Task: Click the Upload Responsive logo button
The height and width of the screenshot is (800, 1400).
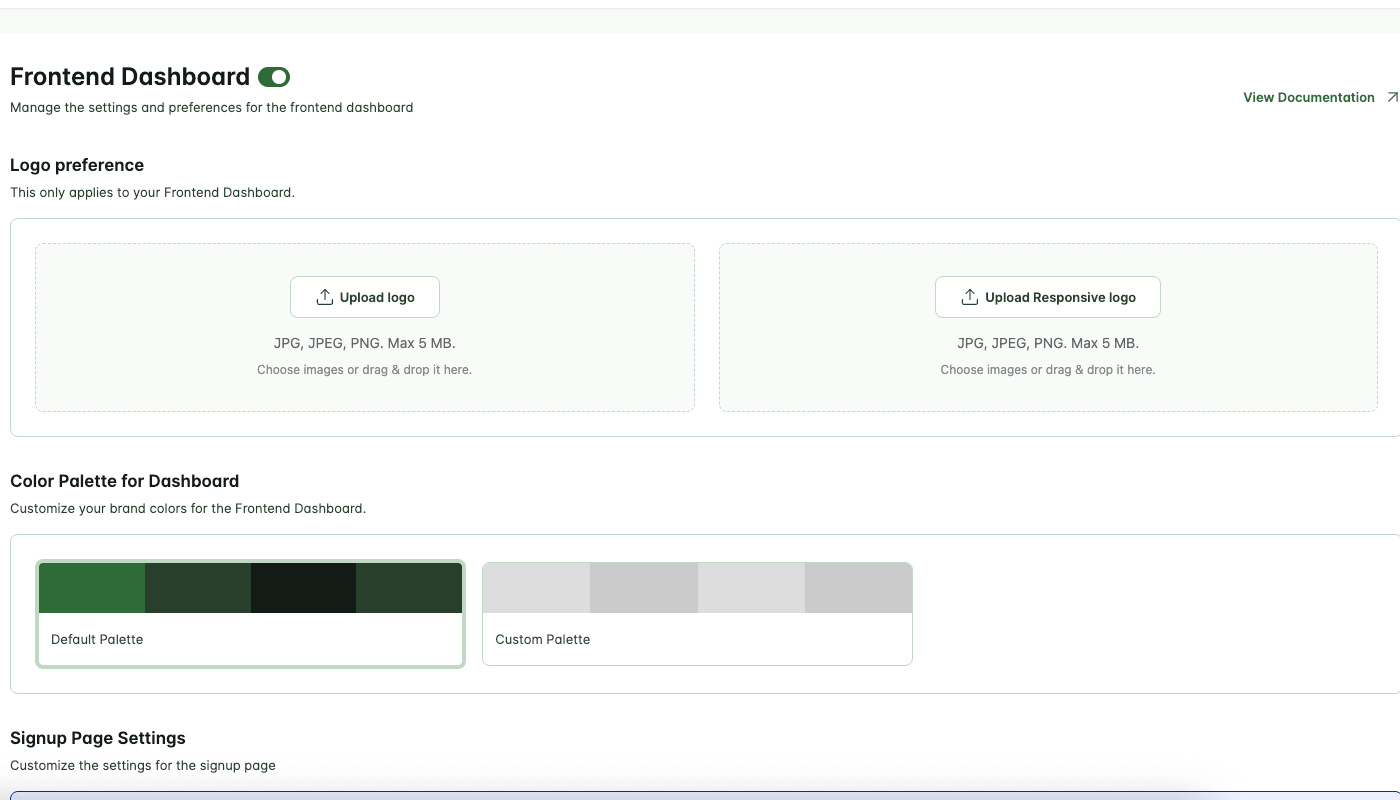Action: tap(1048, 297)
